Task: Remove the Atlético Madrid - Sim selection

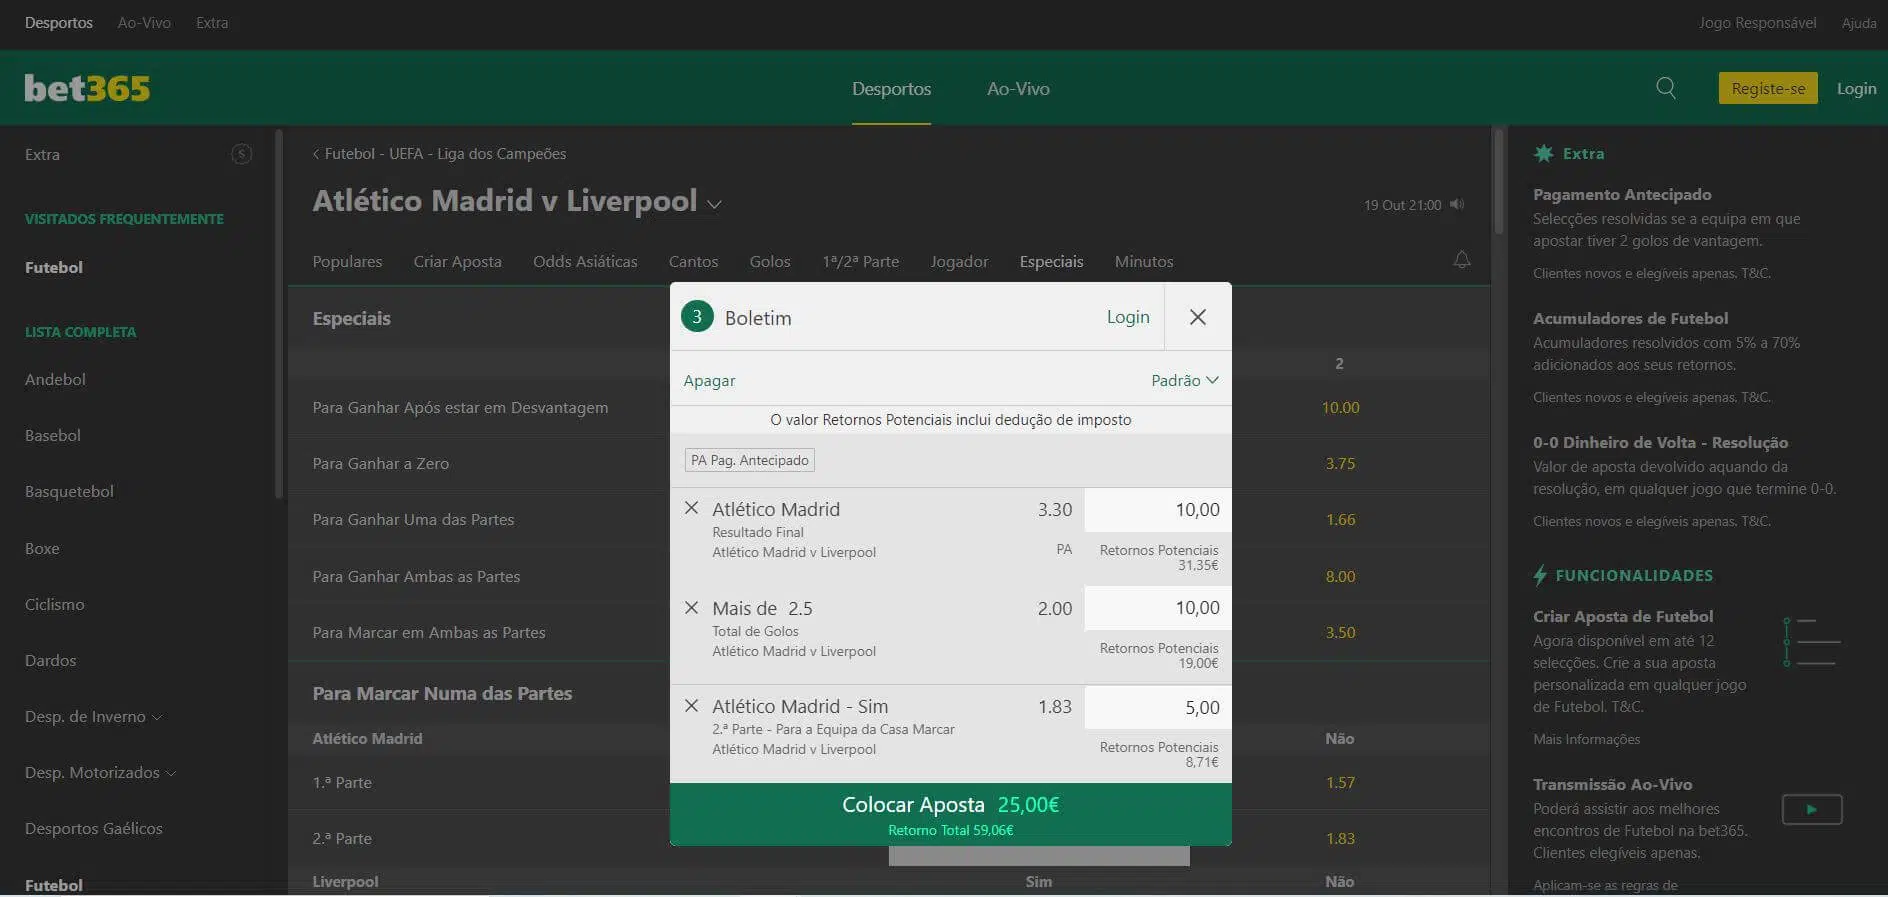Action: 691,705
